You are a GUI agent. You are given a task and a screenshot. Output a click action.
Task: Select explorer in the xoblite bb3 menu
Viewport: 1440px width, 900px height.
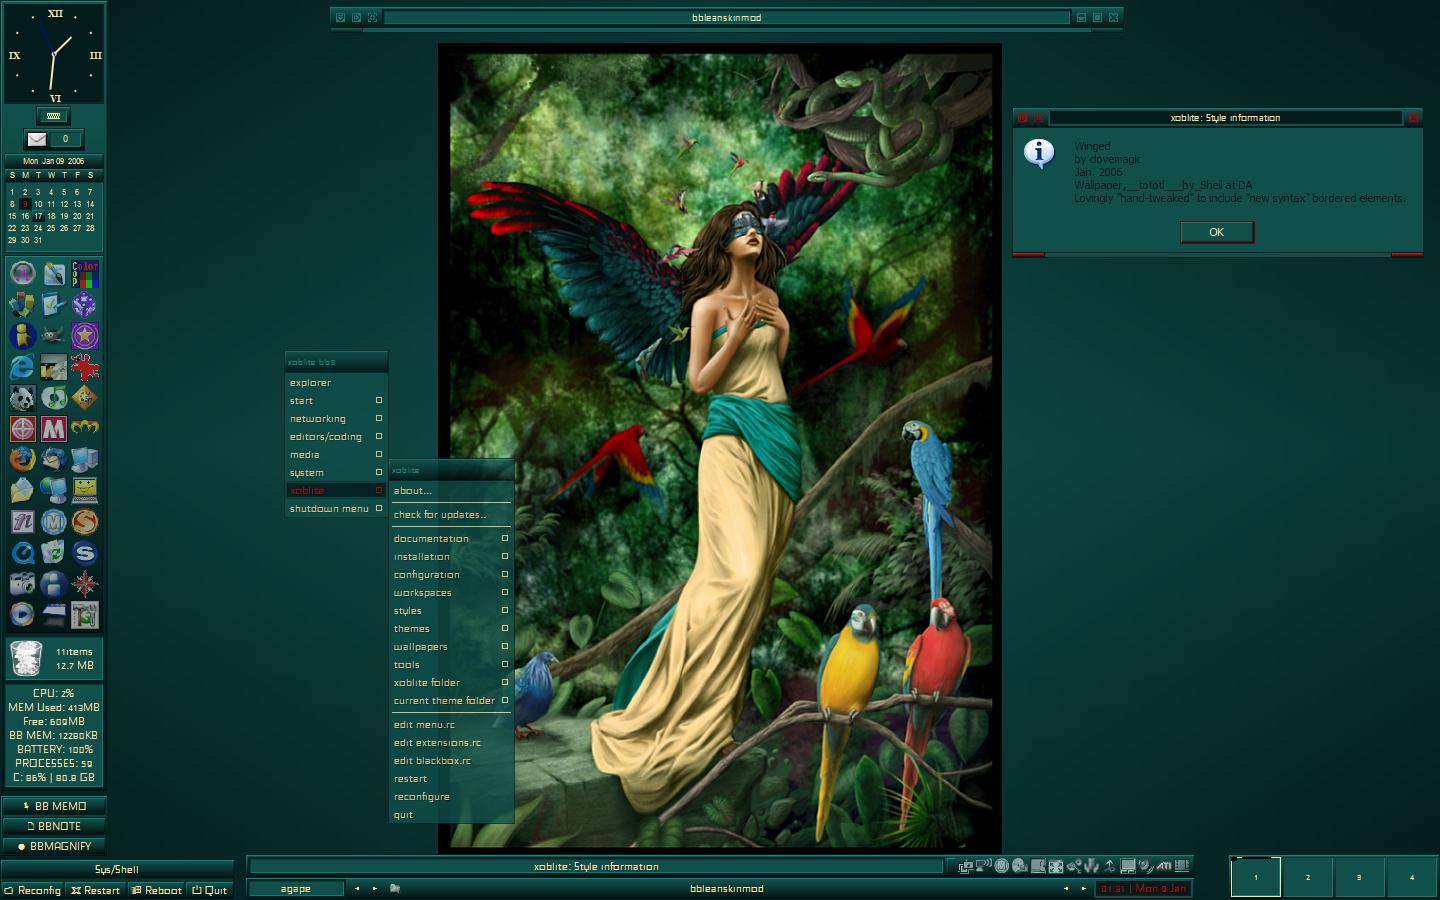click(x=336, y=383)
